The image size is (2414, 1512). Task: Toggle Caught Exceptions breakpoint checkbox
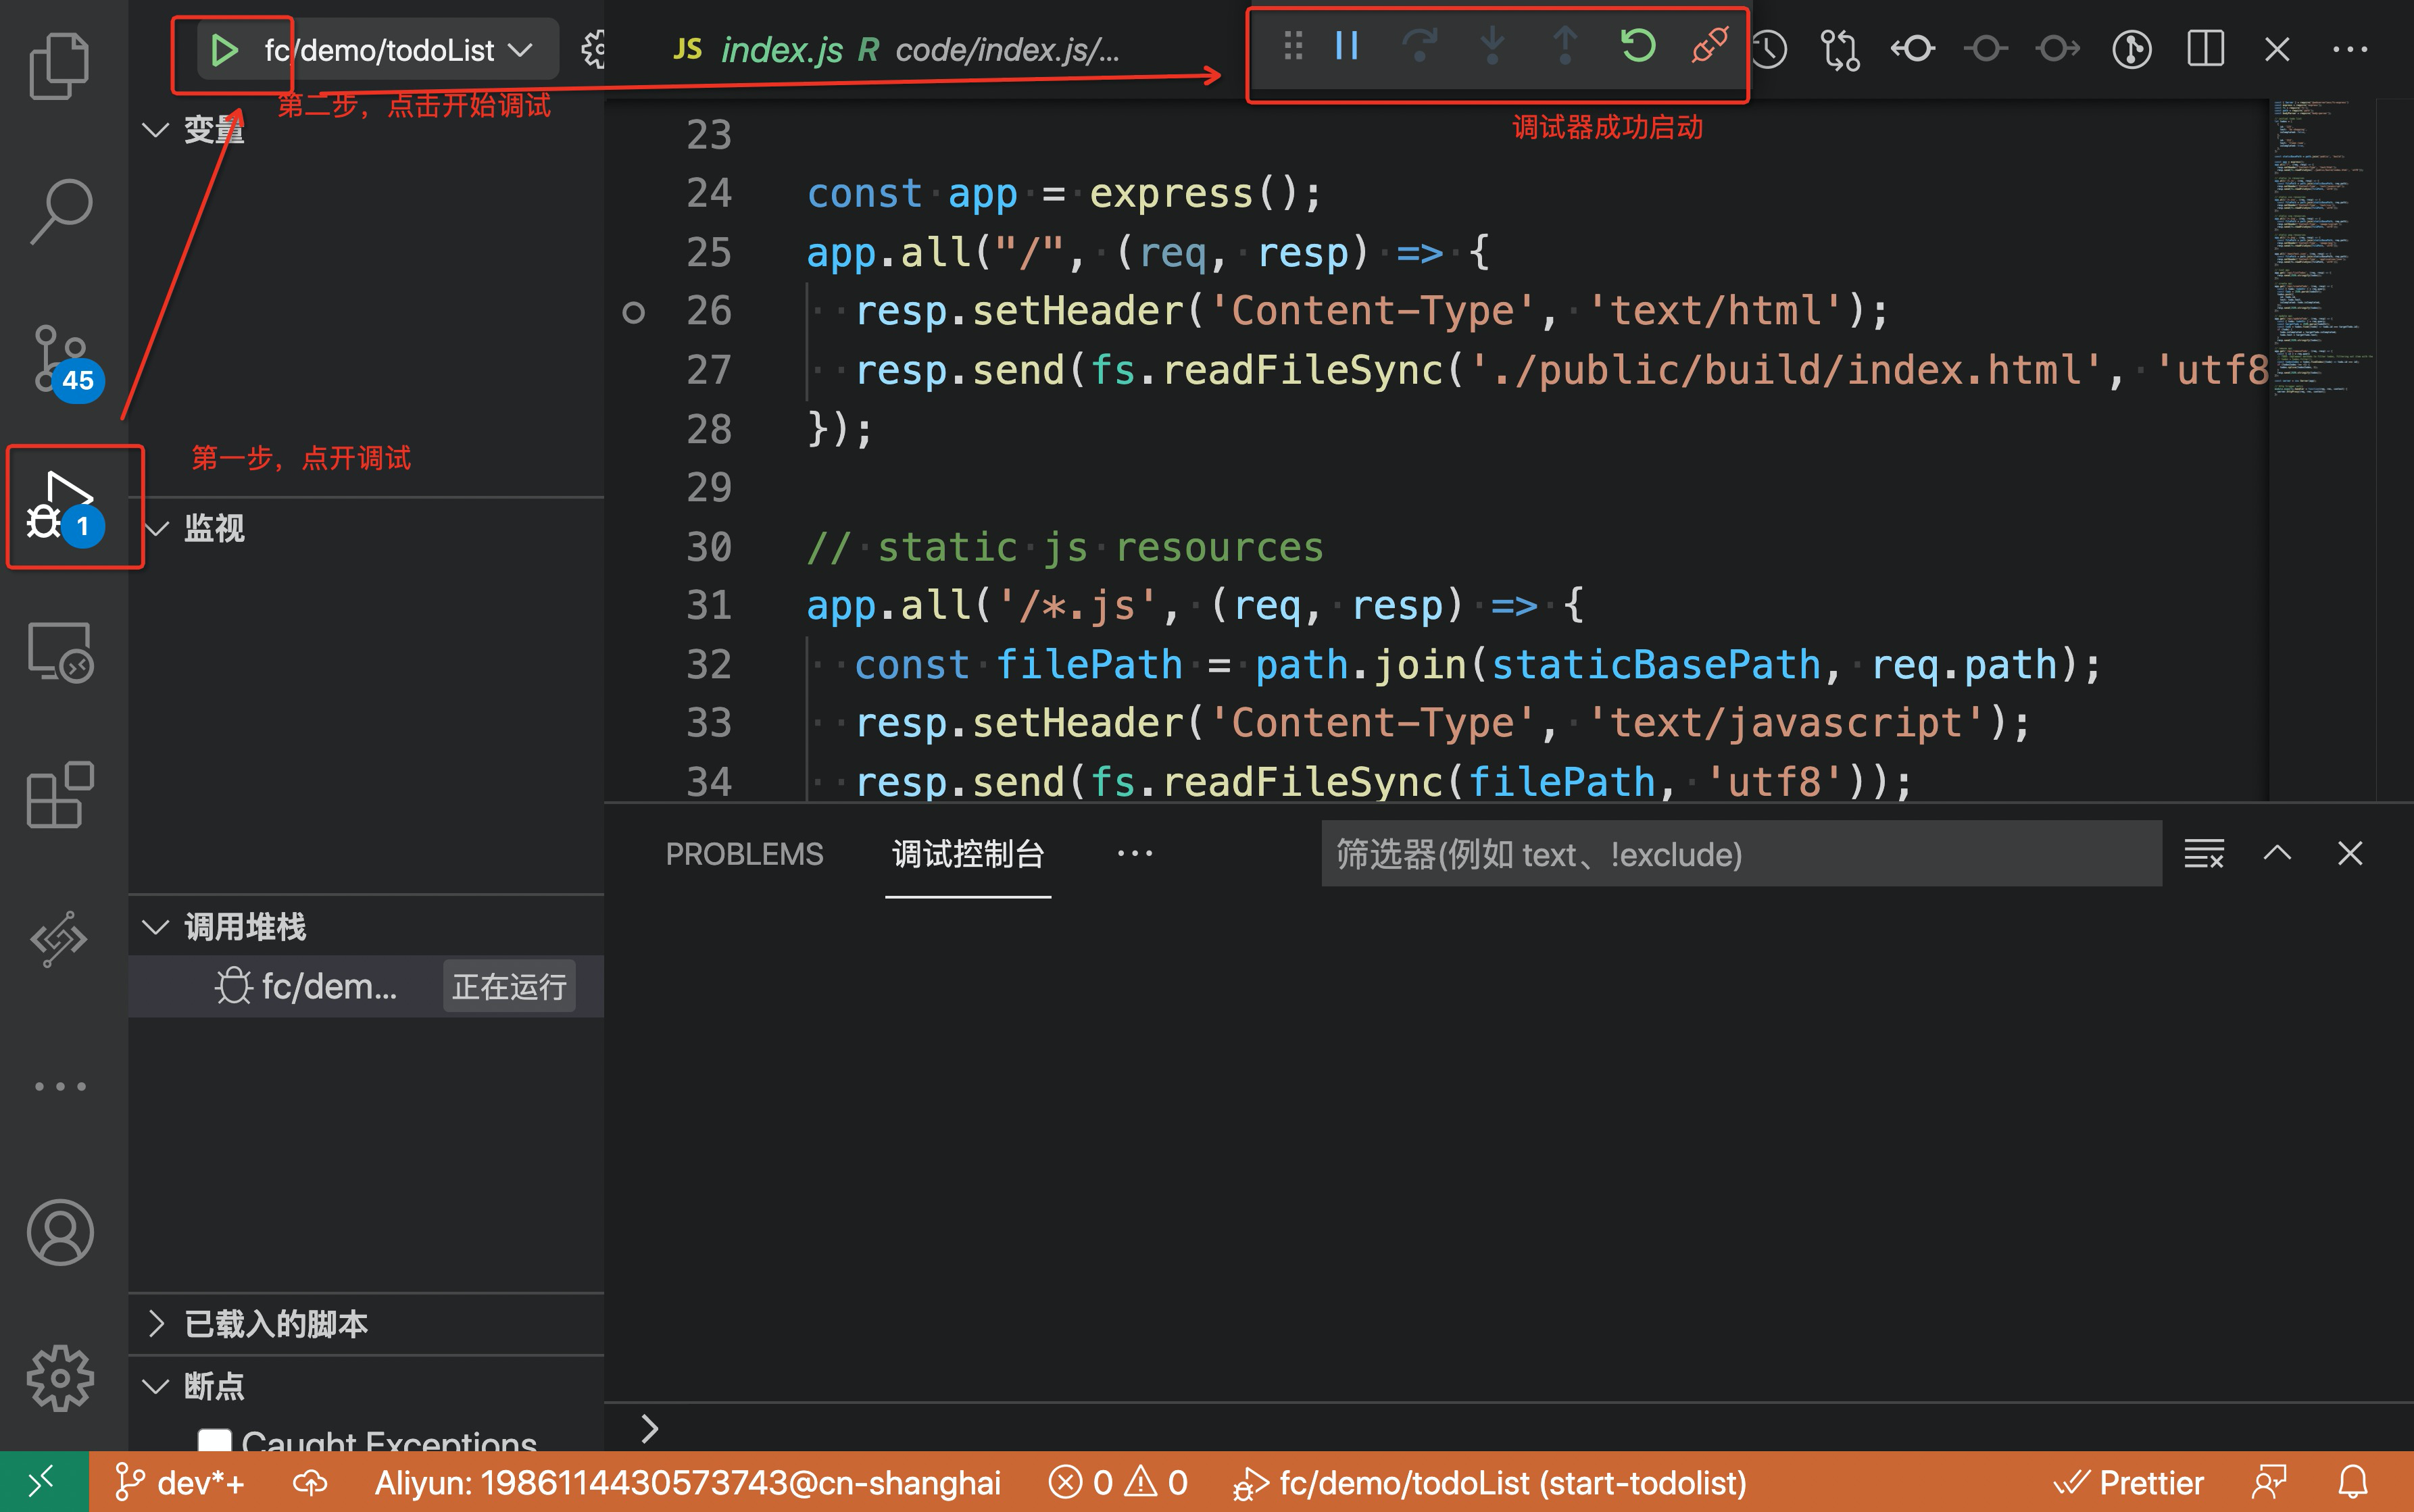pos(214,1440)
